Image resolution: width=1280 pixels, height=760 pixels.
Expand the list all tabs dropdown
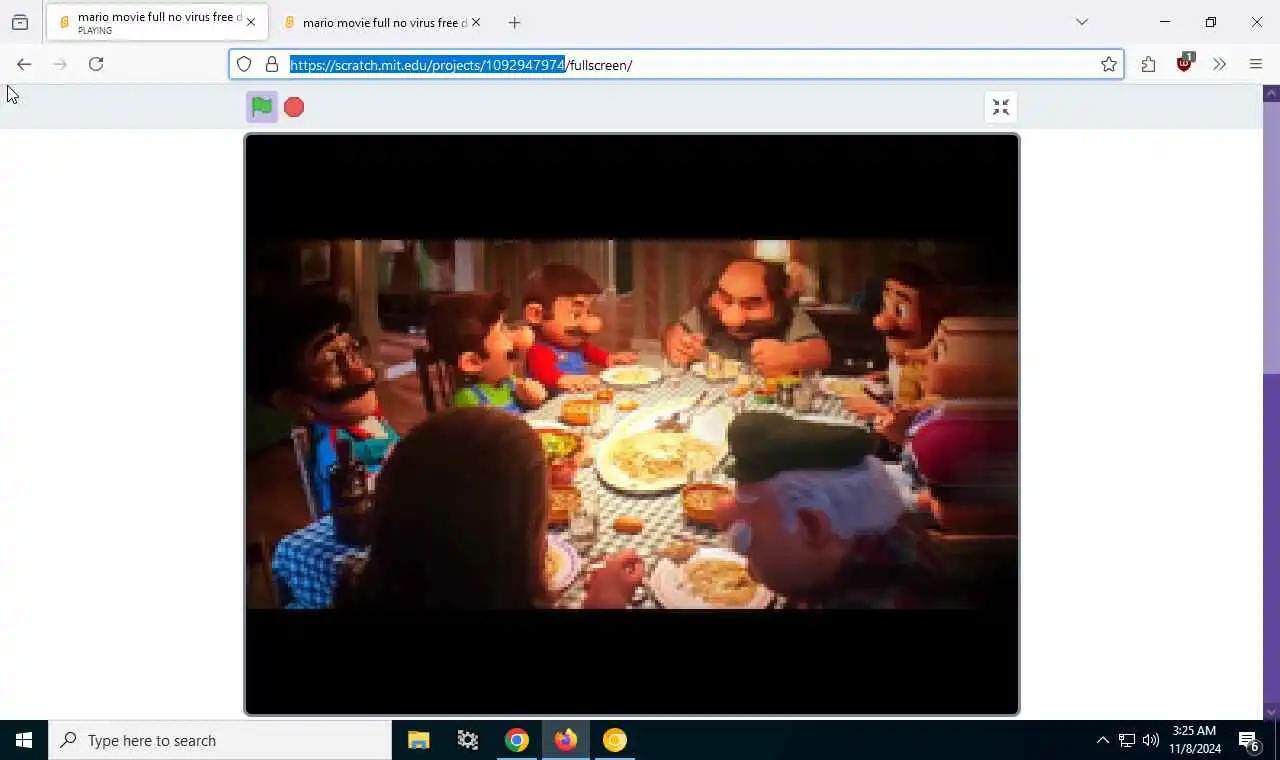(1082, 22)
